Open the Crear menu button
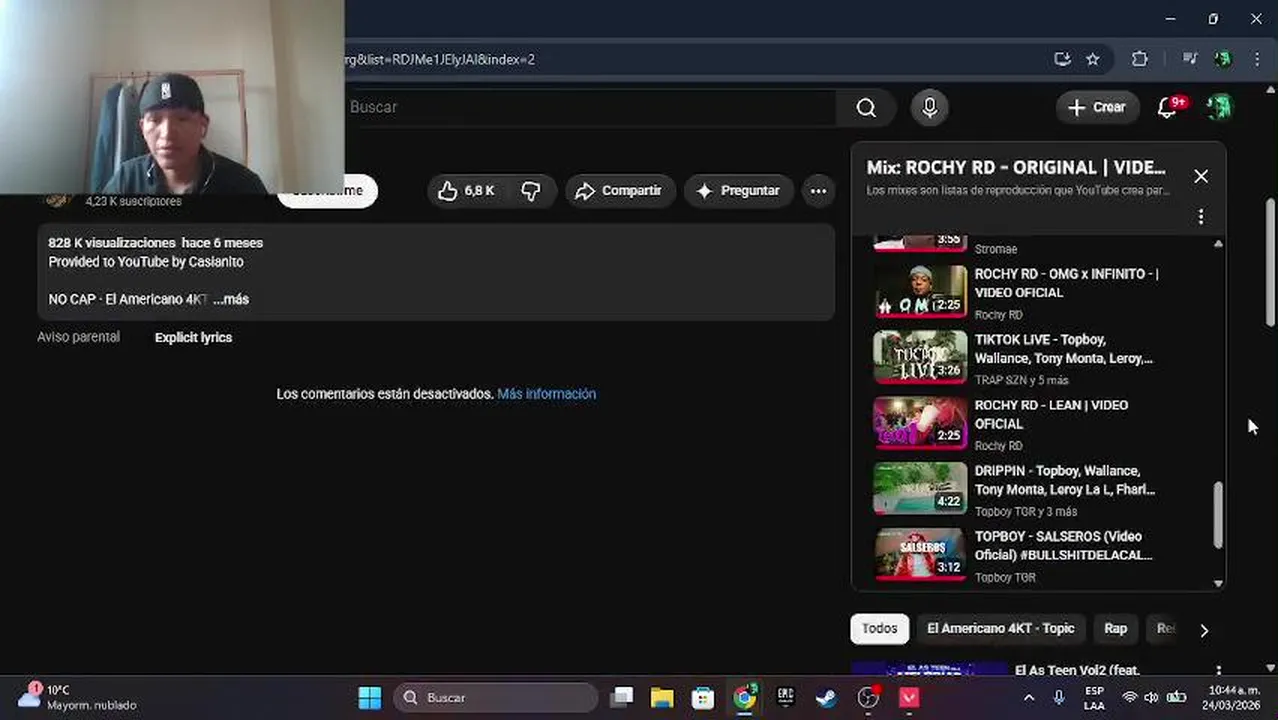Image resolution: width=1278 pixels, height=720 pixels. [1097, 107]
